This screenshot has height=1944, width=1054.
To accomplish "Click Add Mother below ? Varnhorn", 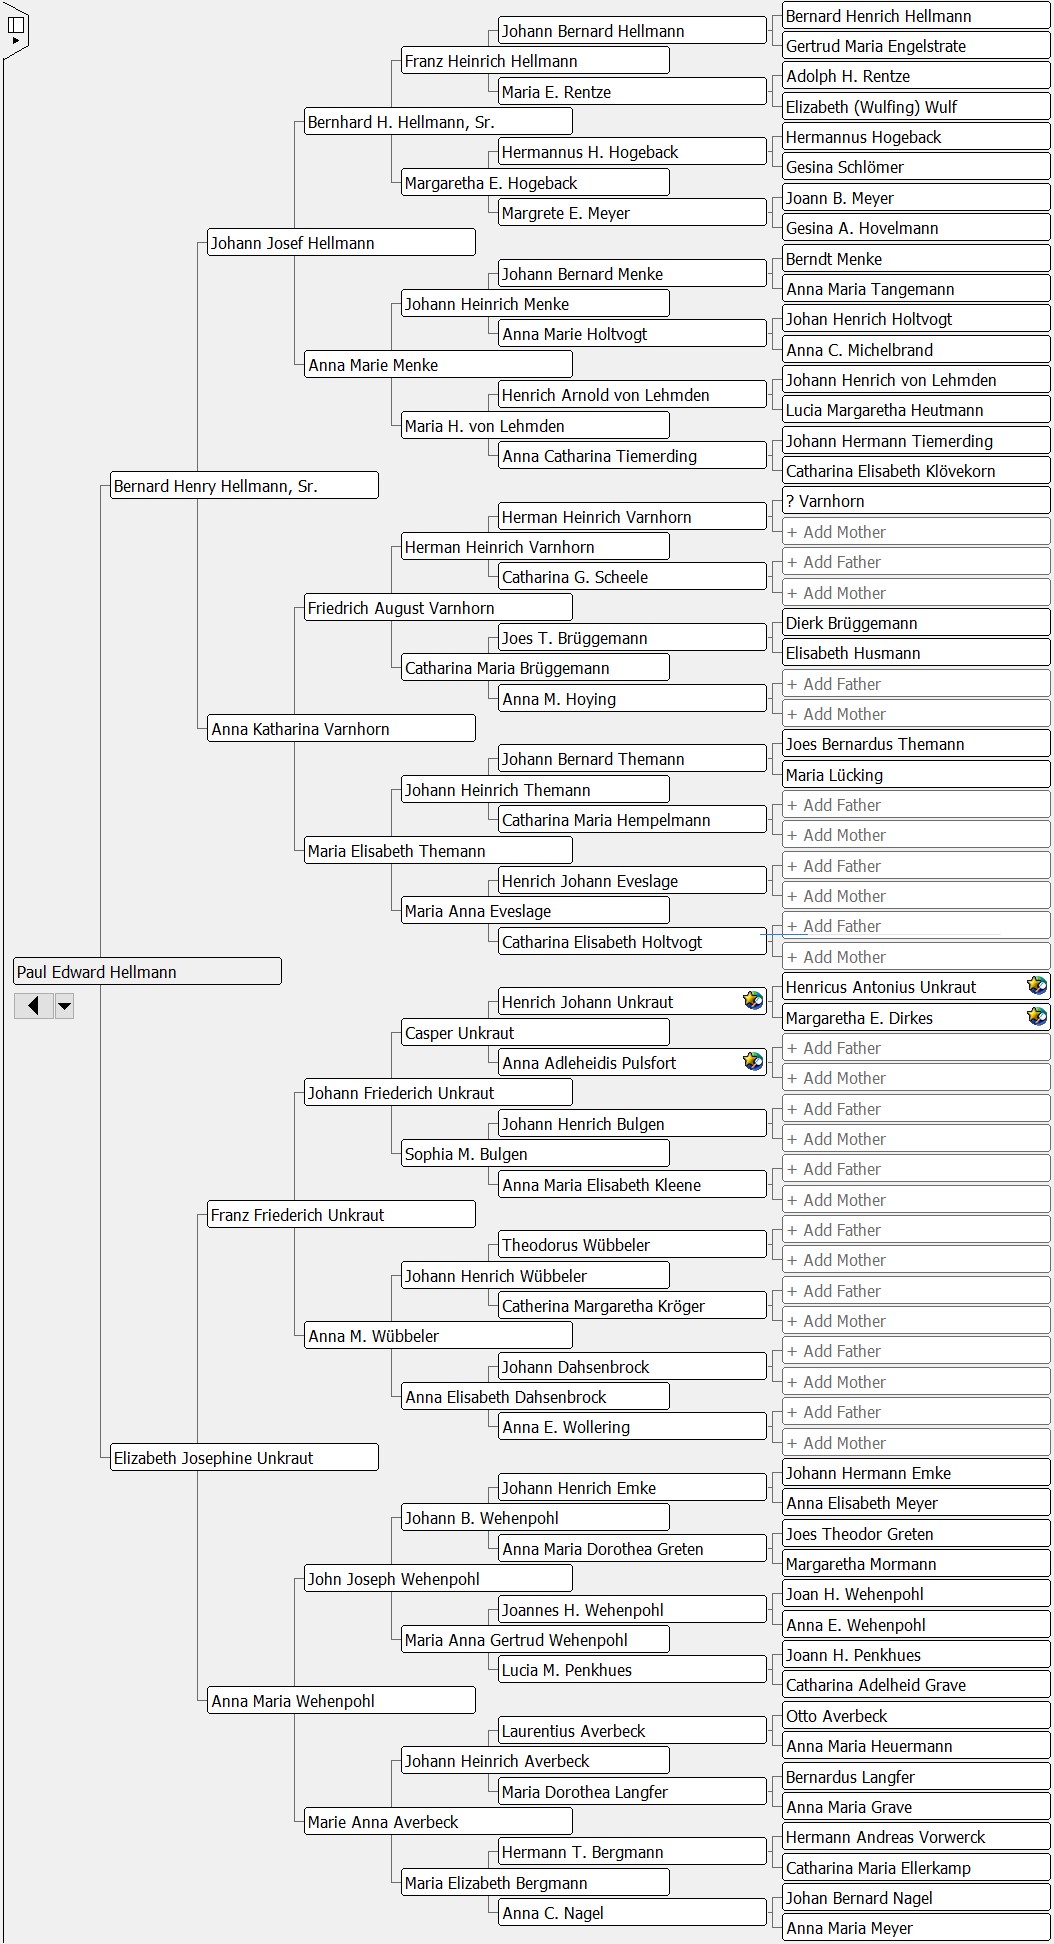I will (916, 531).
